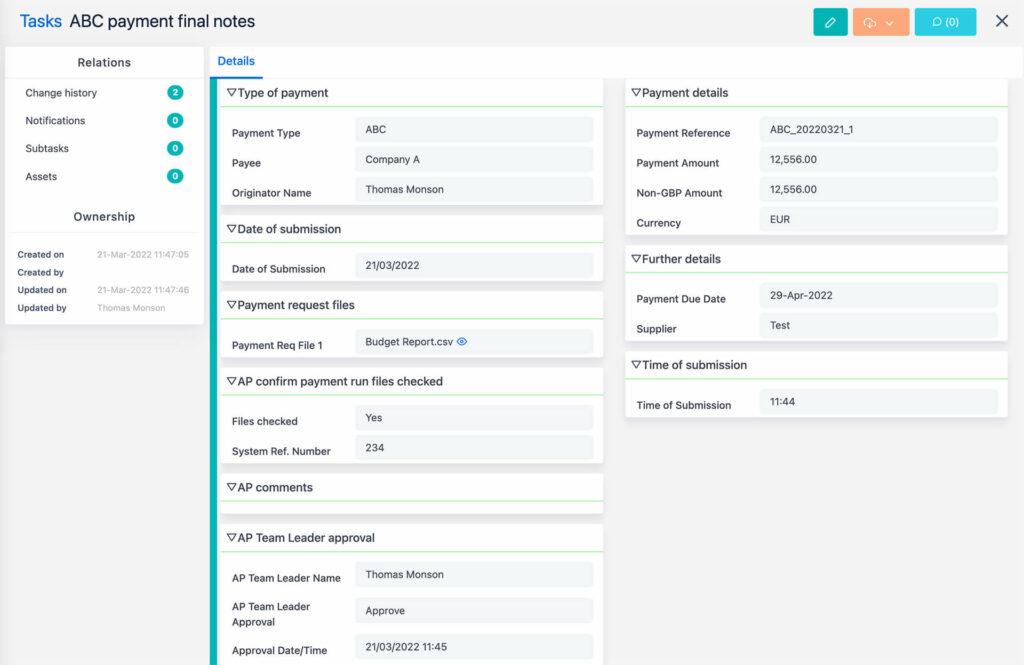Collapse the Time of submission section

635,365
